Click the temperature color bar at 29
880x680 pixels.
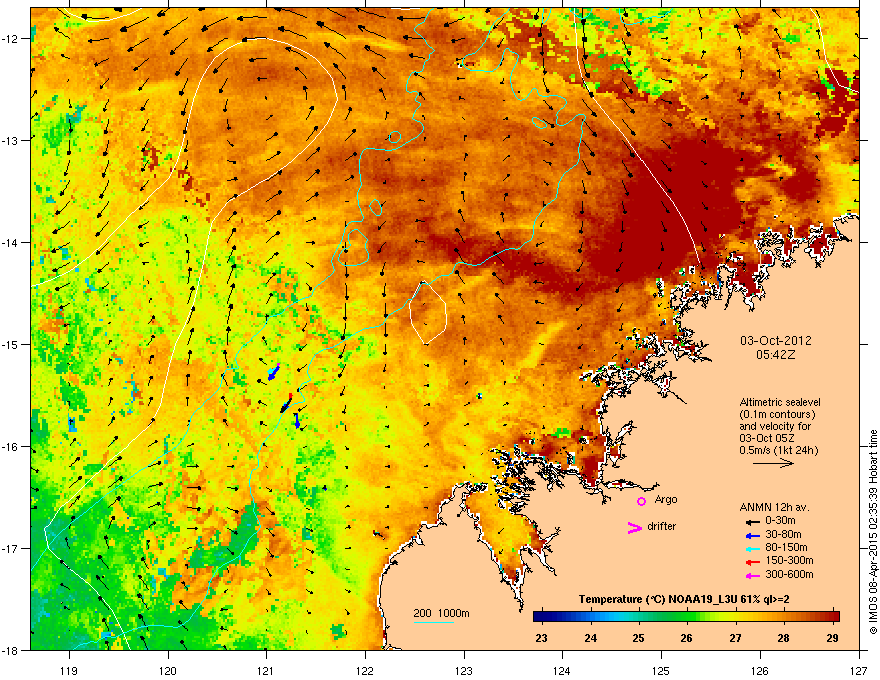coord(833,616)
